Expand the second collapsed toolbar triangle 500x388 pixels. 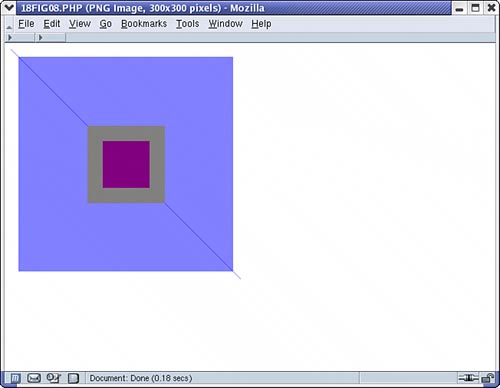pyautogui.click(x=41, y=37)
